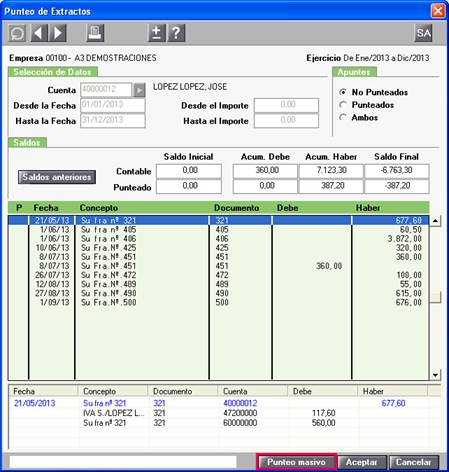The image size is (449, 472).
Task: Click Haber amount 3.872,00
Action: pos(405,239)
